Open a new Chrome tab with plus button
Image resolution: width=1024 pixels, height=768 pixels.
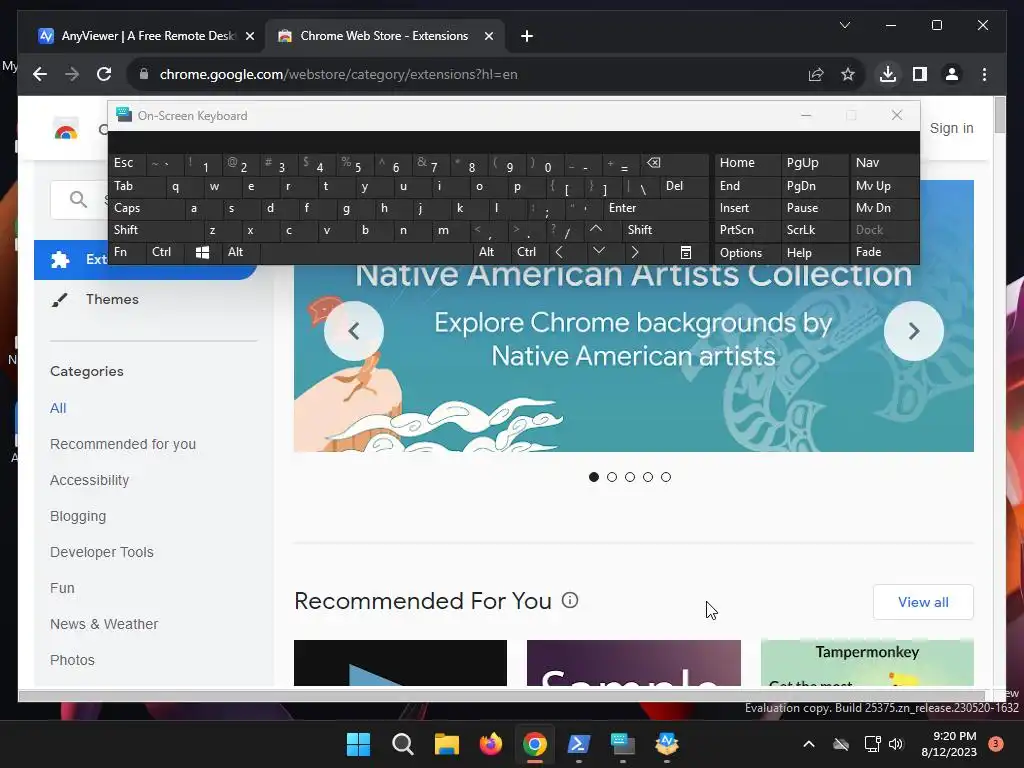click(527, 36)
